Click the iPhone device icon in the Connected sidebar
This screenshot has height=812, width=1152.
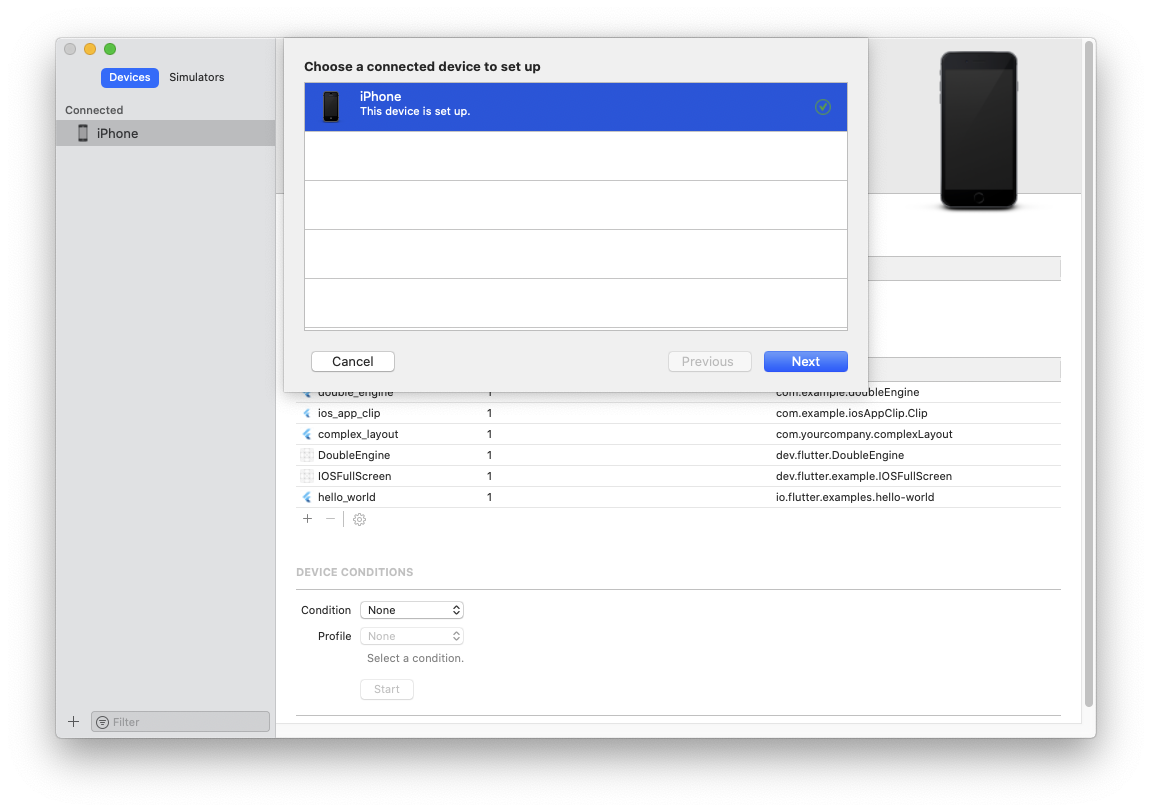[x=82, y=132]
